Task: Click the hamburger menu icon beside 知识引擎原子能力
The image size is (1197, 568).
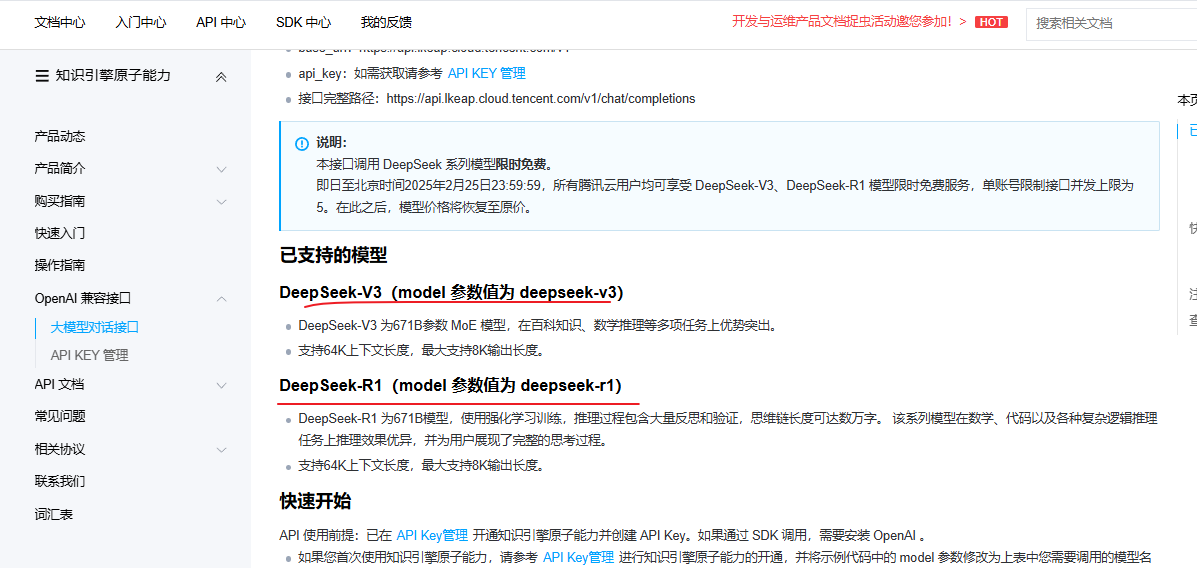Action: pyautogui.click(x=42, y=76)
